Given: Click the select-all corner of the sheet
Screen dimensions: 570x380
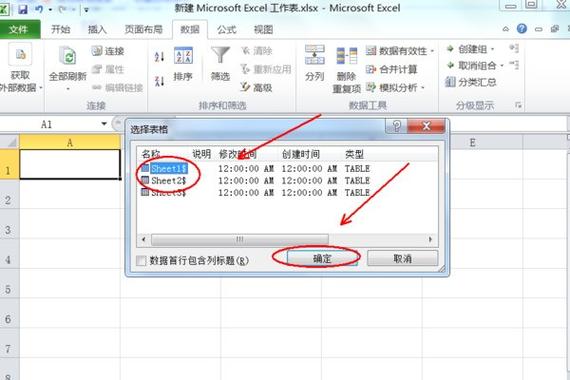Looking at the screenshot, I should [9, 142].
